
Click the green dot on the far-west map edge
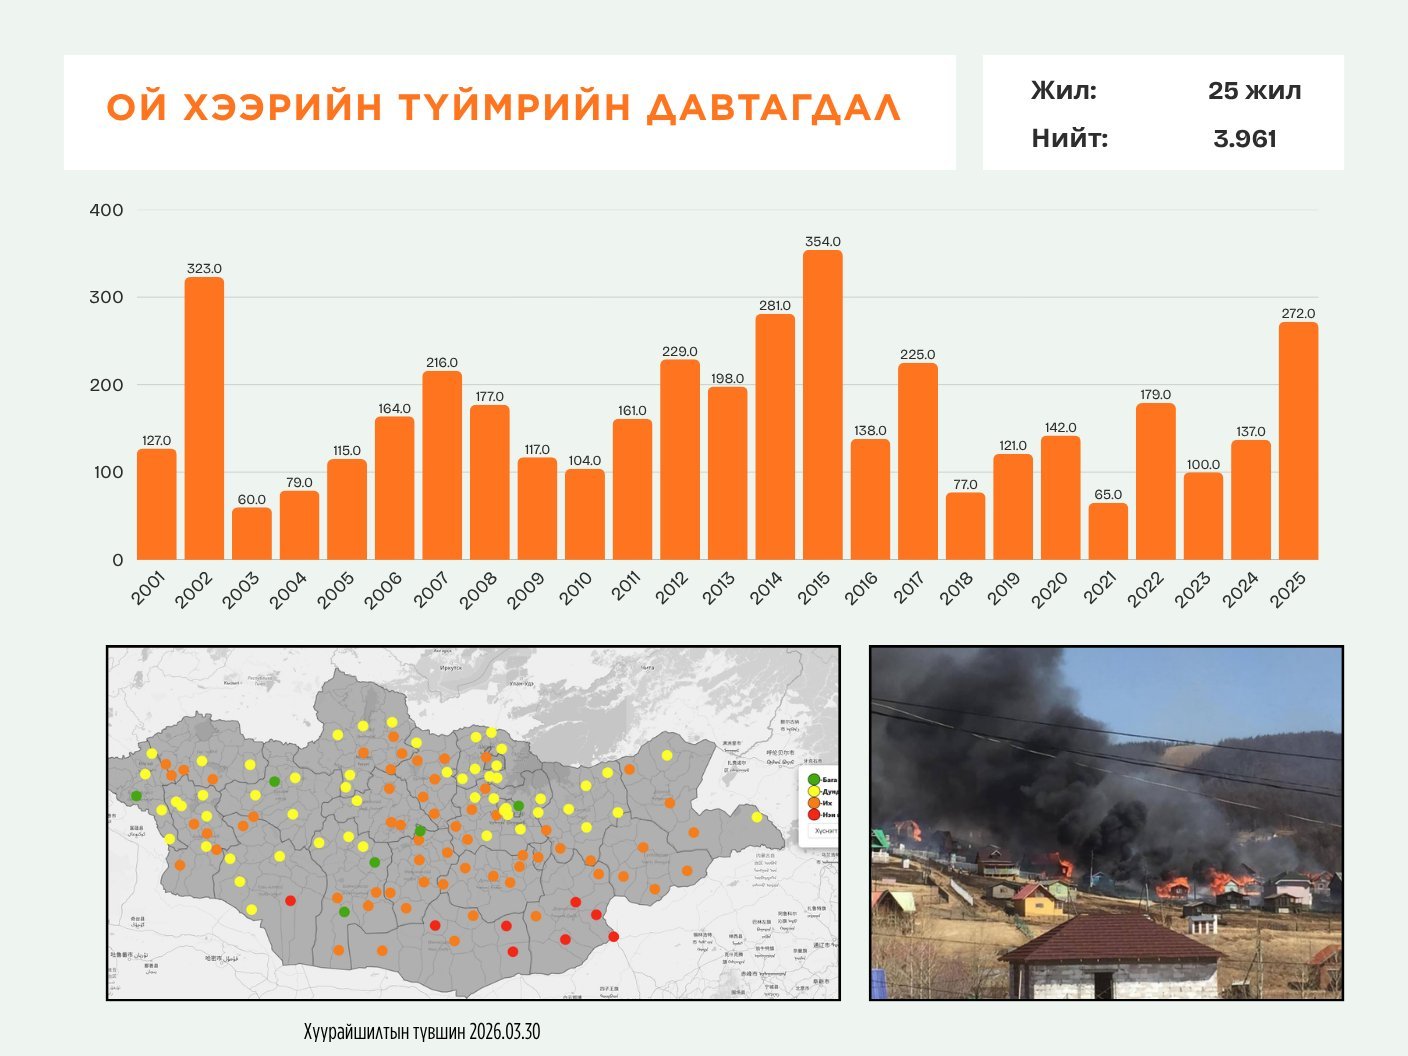pos(136,796)
